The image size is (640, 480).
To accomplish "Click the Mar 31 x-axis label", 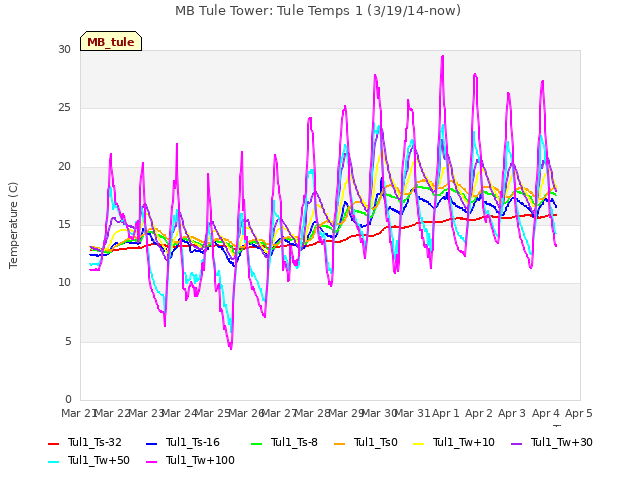I will point(413,413).
